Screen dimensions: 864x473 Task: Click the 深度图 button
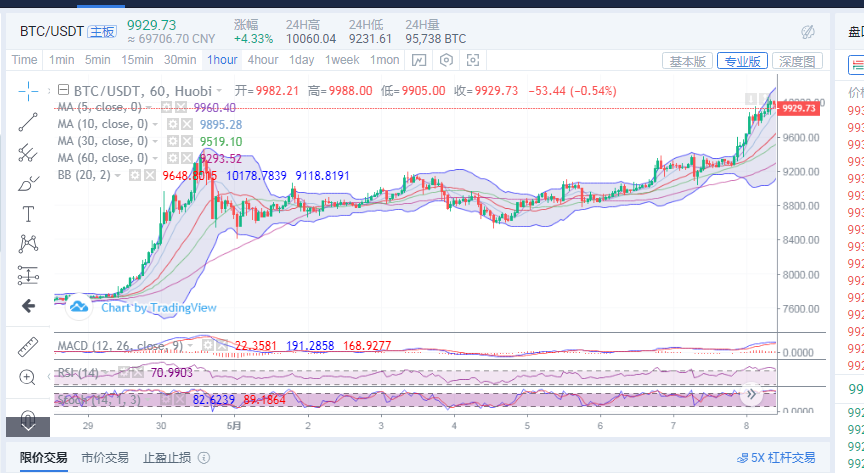click(x=798, y=62)
